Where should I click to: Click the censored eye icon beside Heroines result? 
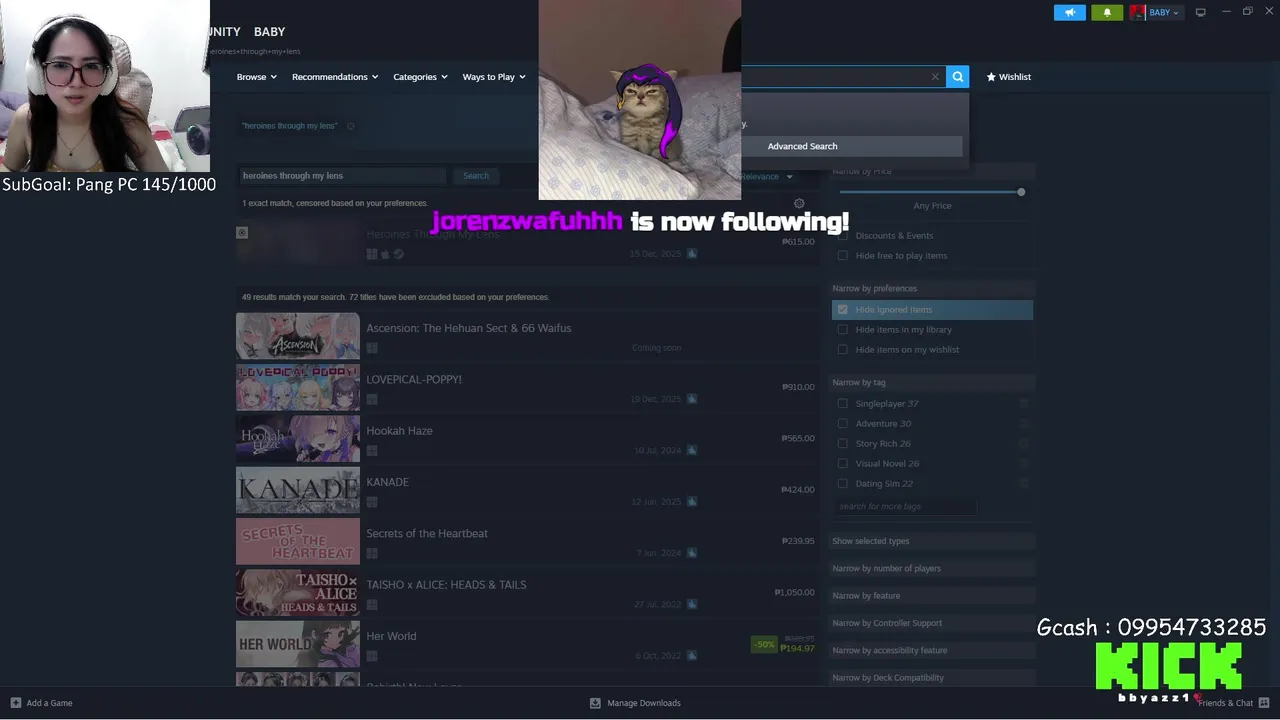pos(242,232)
